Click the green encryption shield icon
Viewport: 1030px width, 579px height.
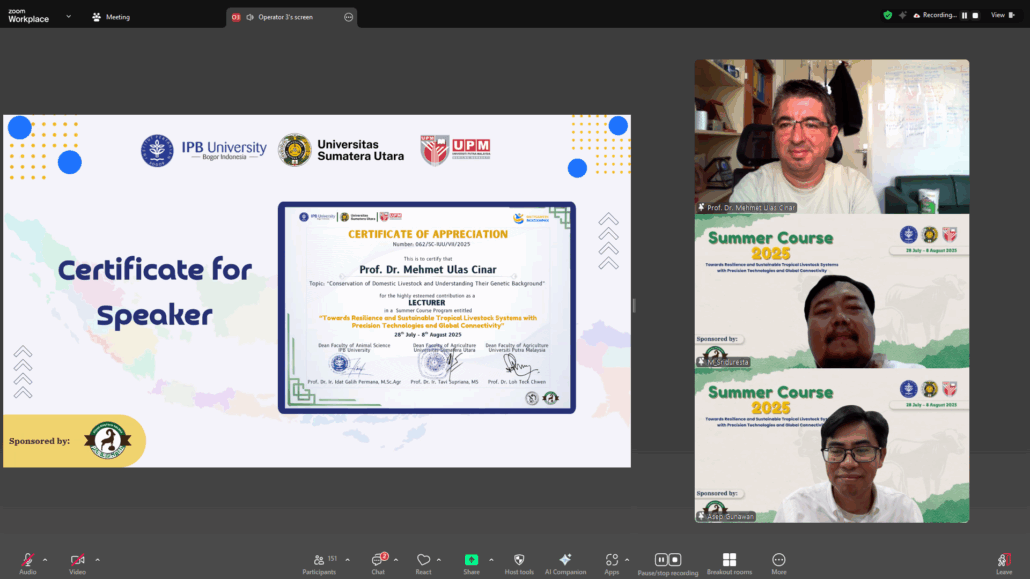pyautogui.click(x=887, y=15)
